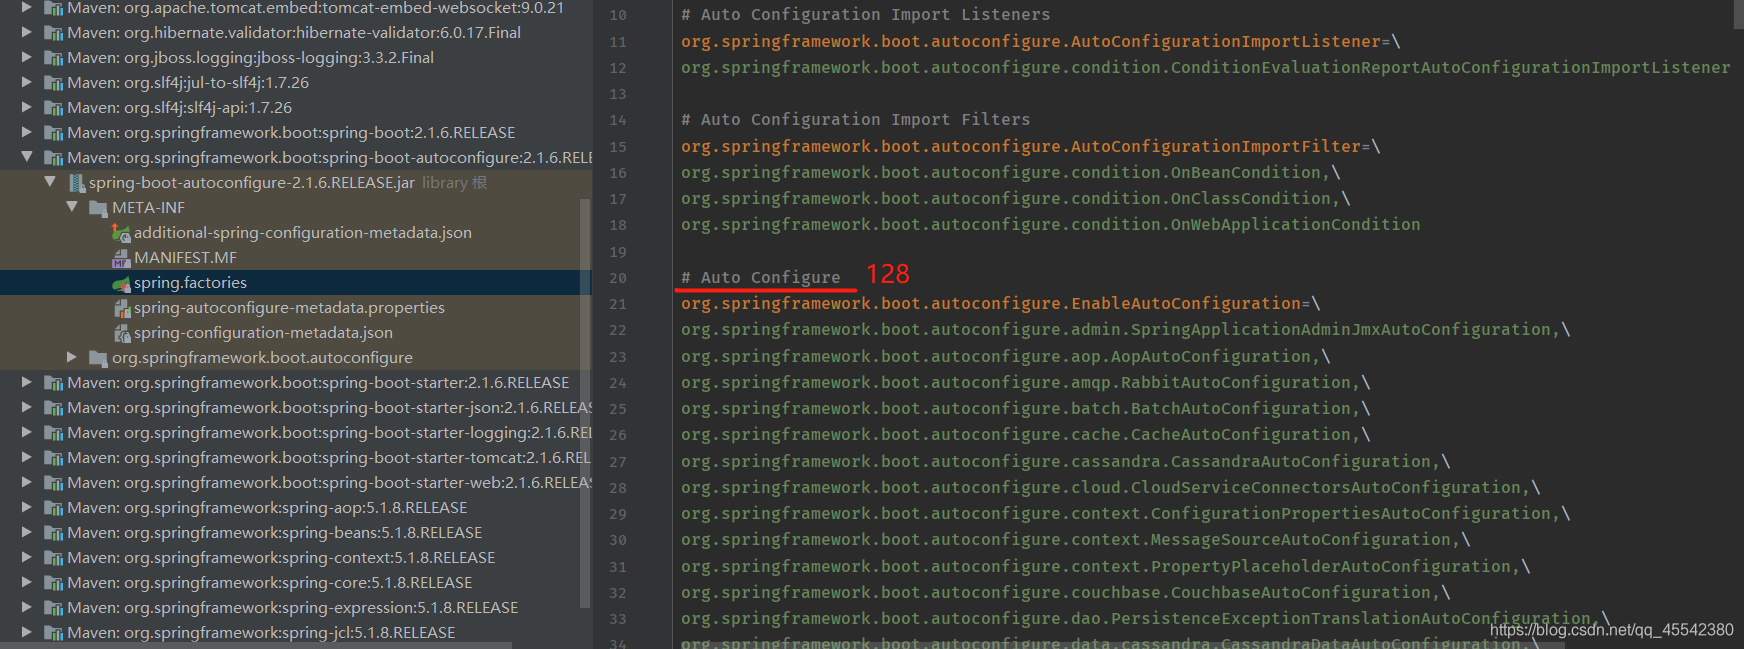Expand the jul-to-slf4j Maven library node
The height and width of the screenshot is (649, 1744).
pos(26,83)
